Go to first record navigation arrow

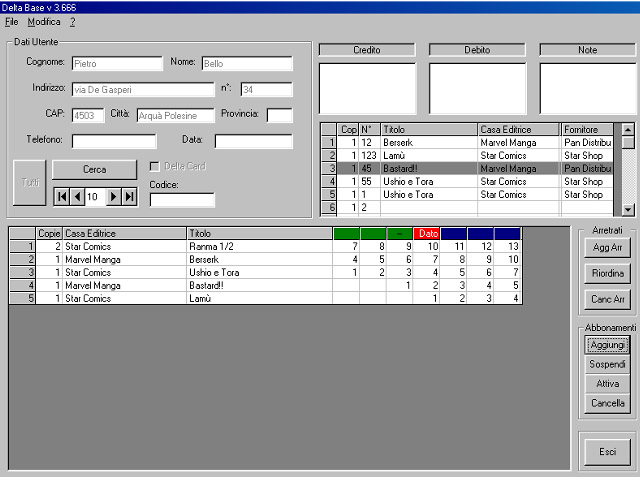coord(62,197)
